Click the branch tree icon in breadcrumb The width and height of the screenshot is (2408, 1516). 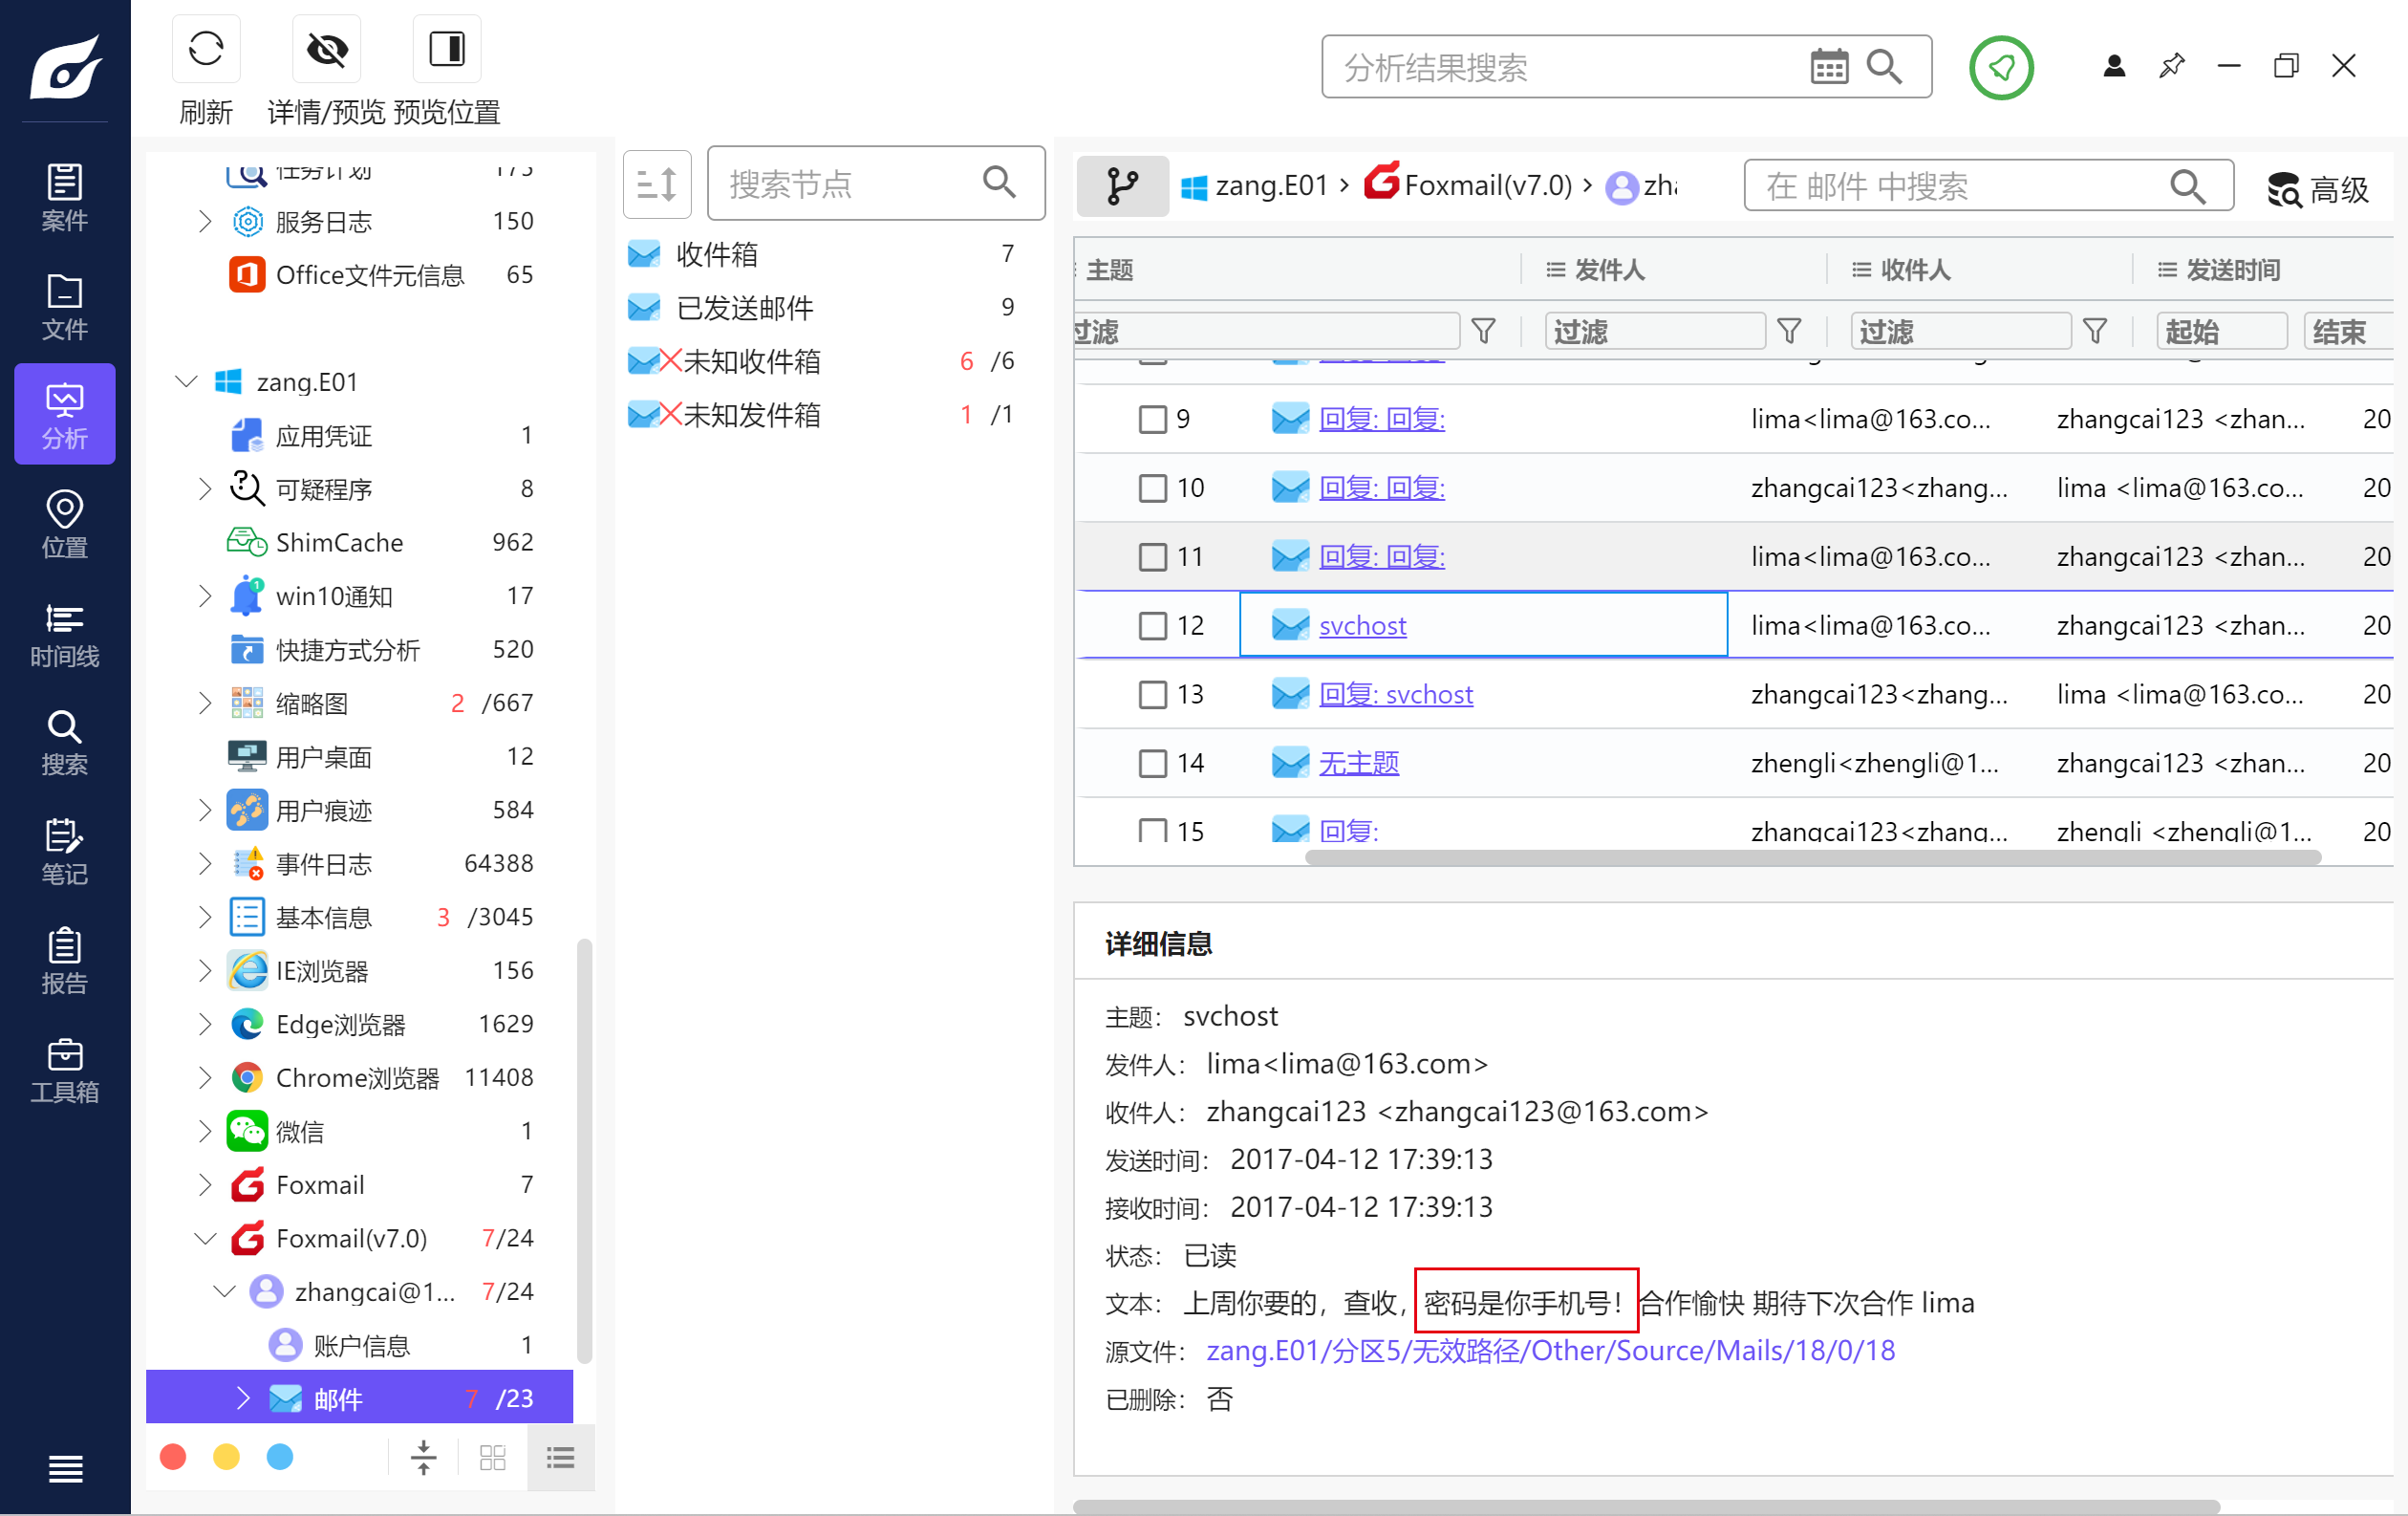click(1123, 186)
